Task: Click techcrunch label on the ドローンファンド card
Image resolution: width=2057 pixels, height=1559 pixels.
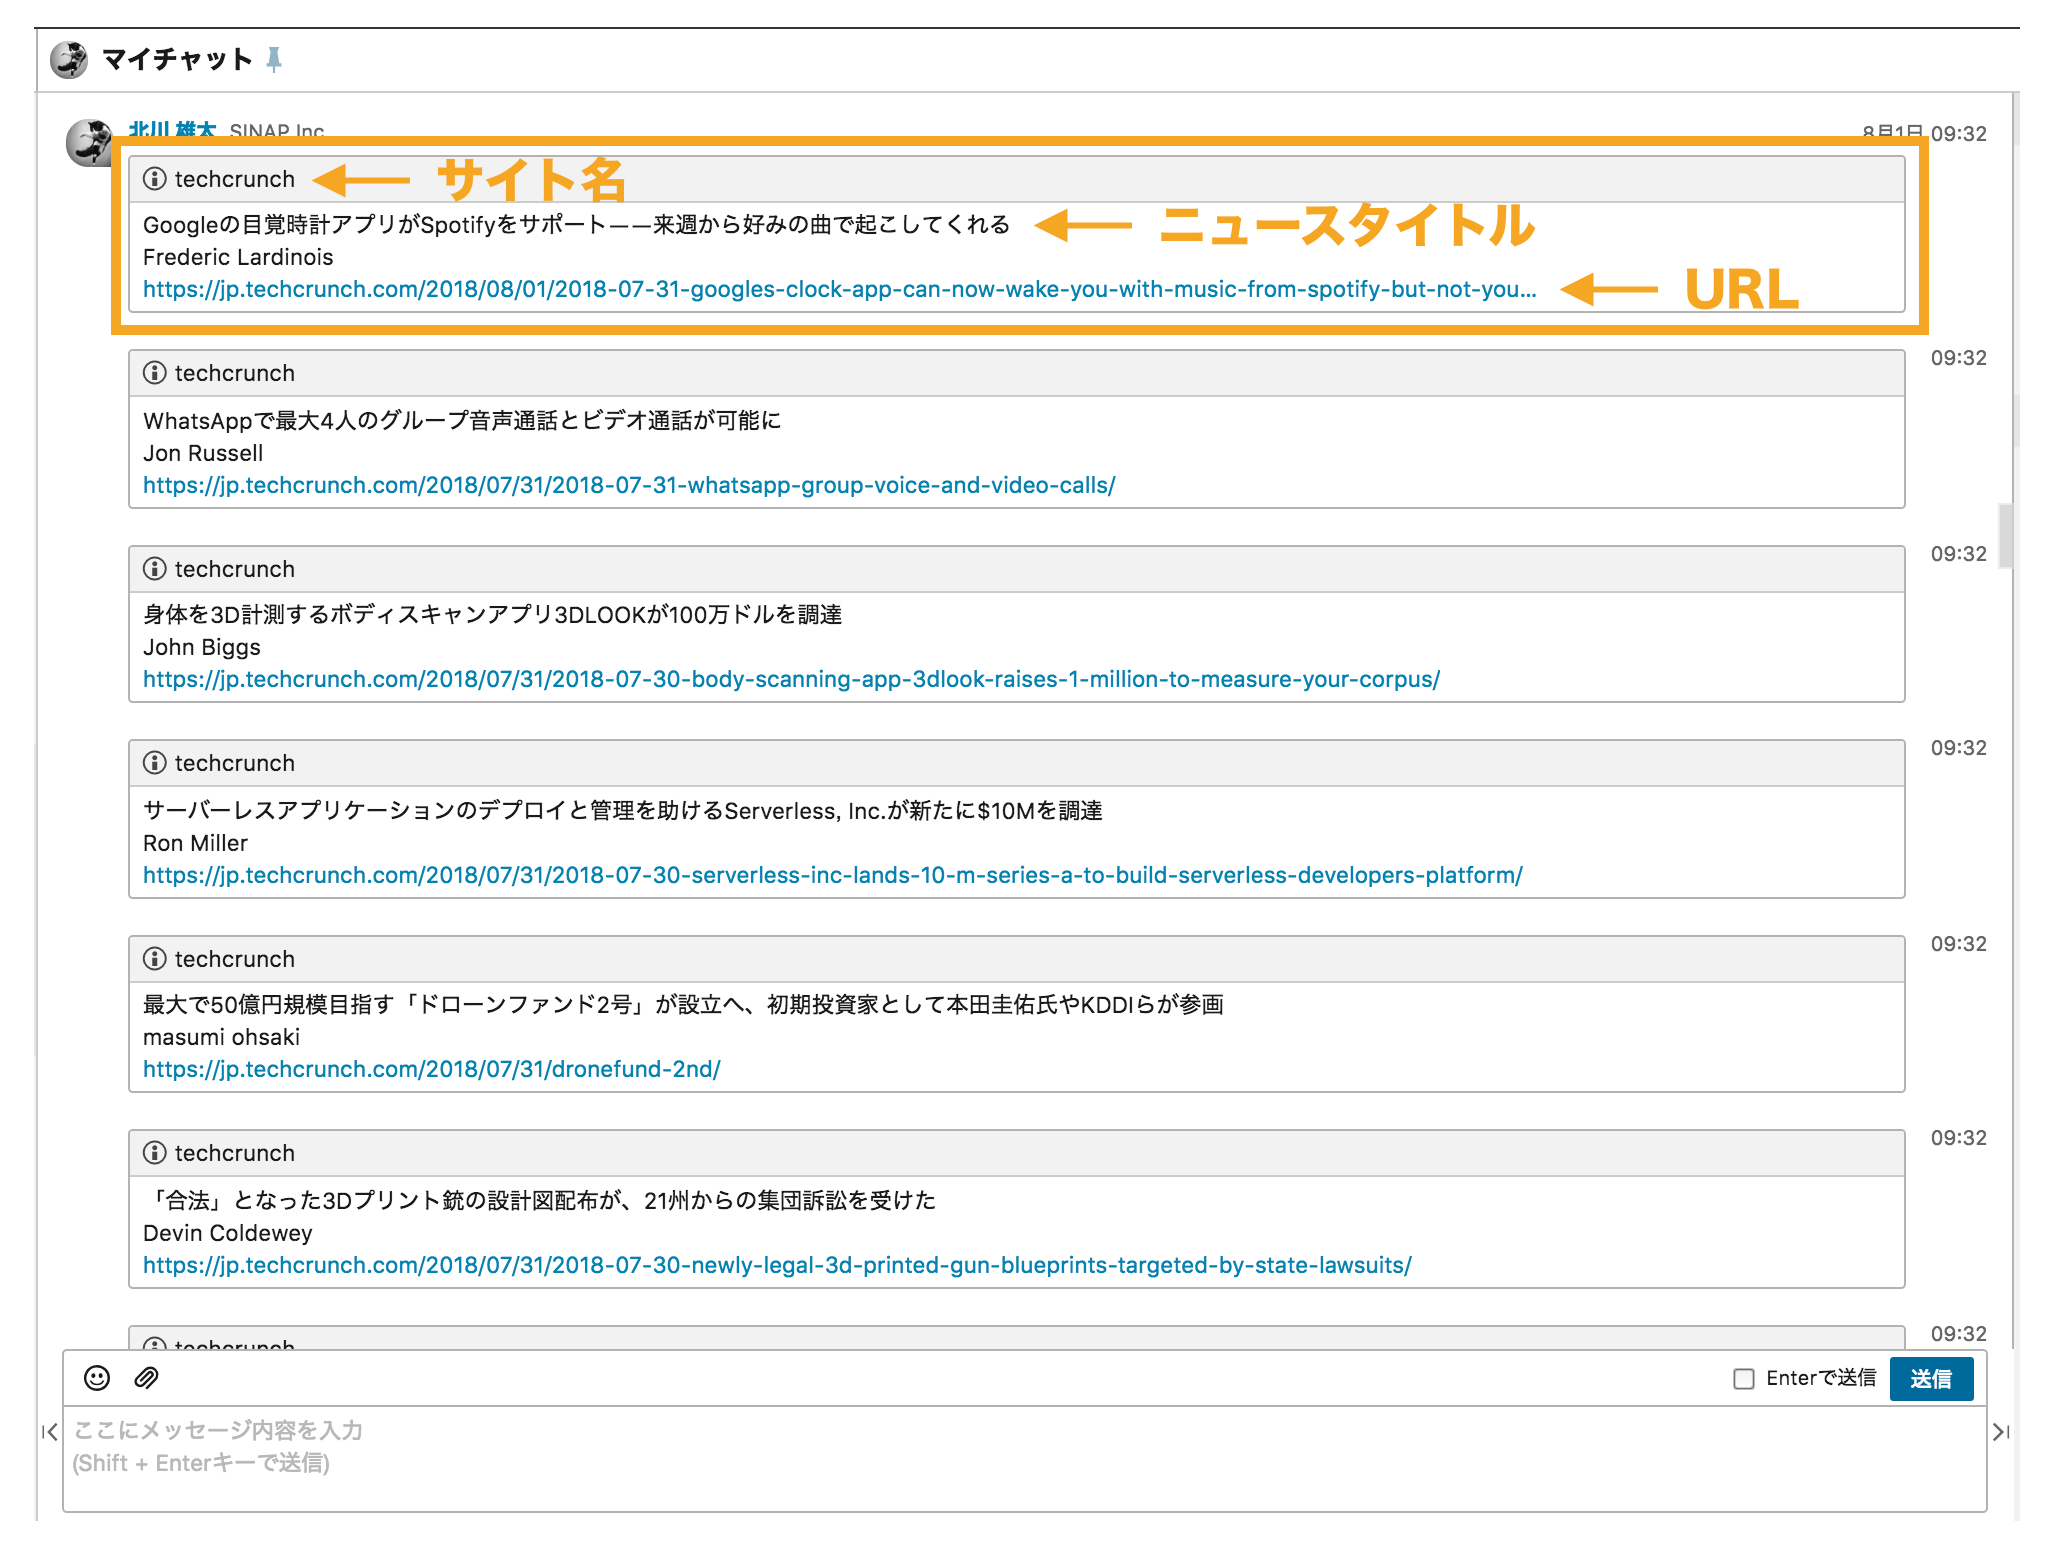Action: pyautogui.click(x=235, y=959)
